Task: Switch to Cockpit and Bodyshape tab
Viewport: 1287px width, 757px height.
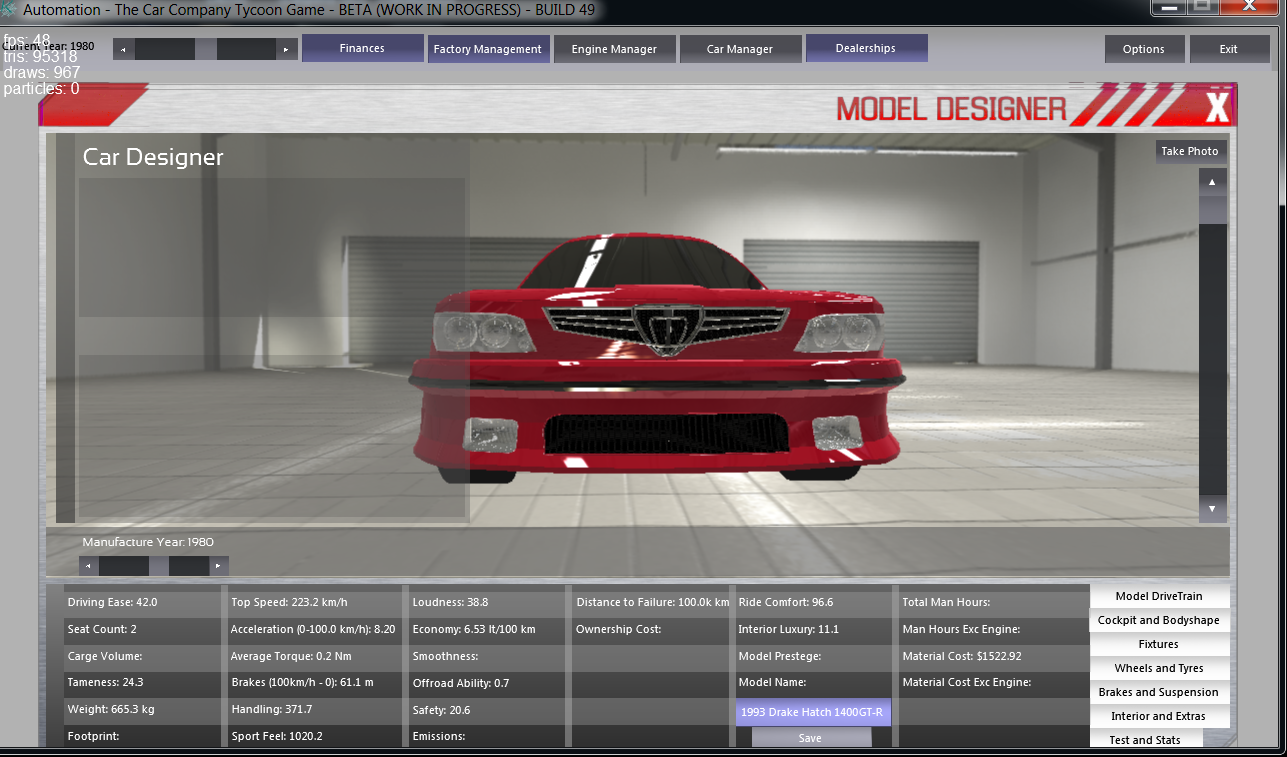Action: tap(1159, 620)
